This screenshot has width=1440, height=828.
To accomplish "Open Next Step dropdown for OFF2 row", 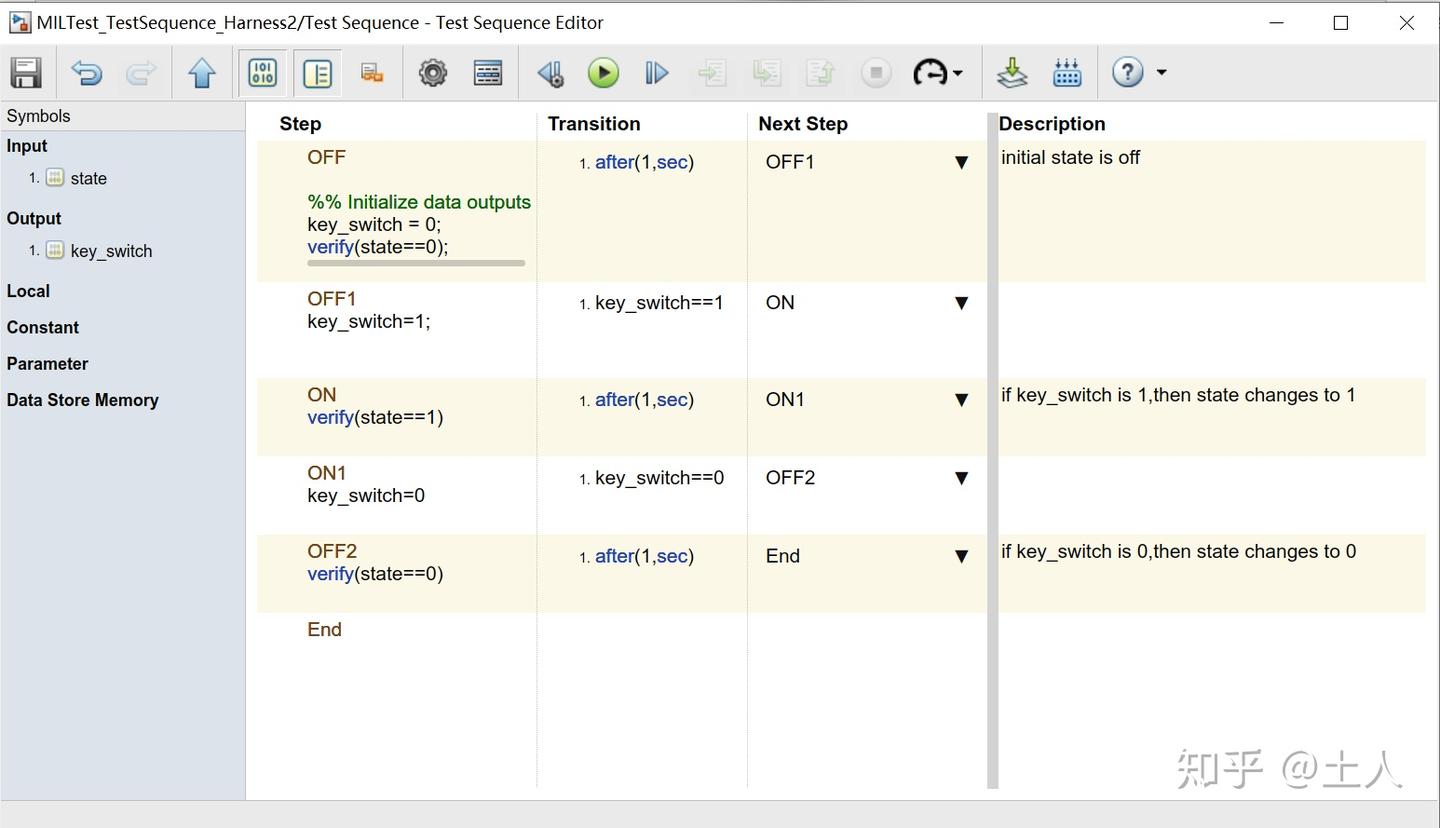I will pos(961,557).
